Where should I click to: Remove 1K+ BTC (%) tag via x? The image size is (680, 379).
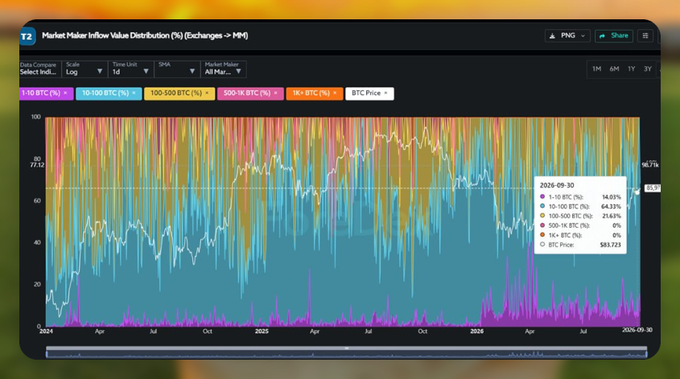335,93
